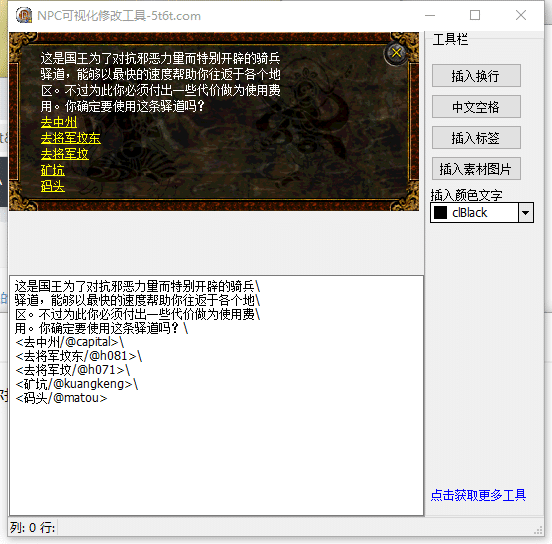This screenshot has height=544, width=552.
Task: Click the 去将军坟东 link in preview
Action: 70,138
